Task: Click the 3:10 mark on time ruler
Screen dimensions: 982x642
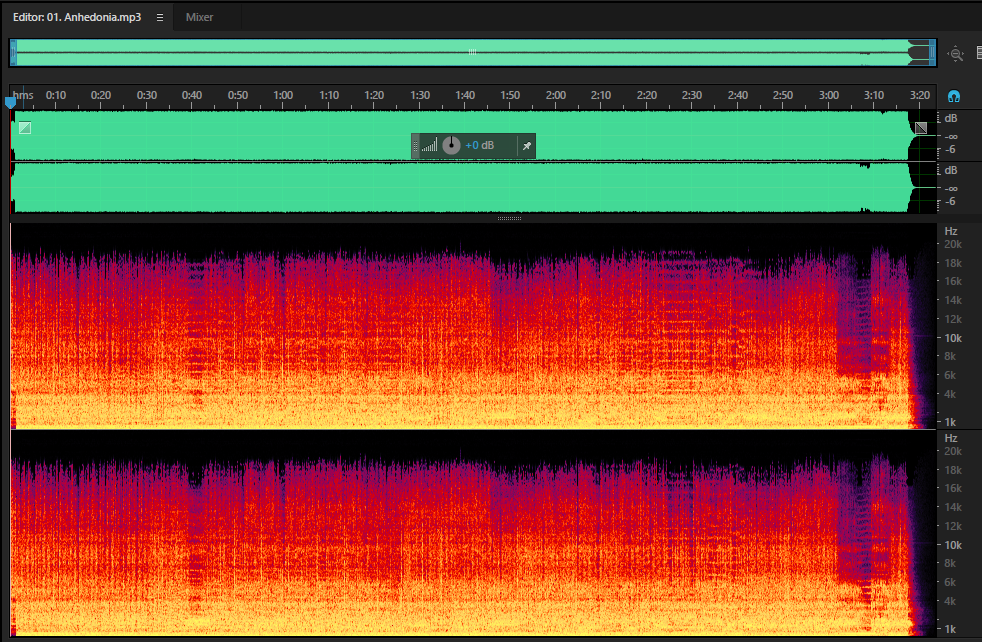Action: pos(874,95)
